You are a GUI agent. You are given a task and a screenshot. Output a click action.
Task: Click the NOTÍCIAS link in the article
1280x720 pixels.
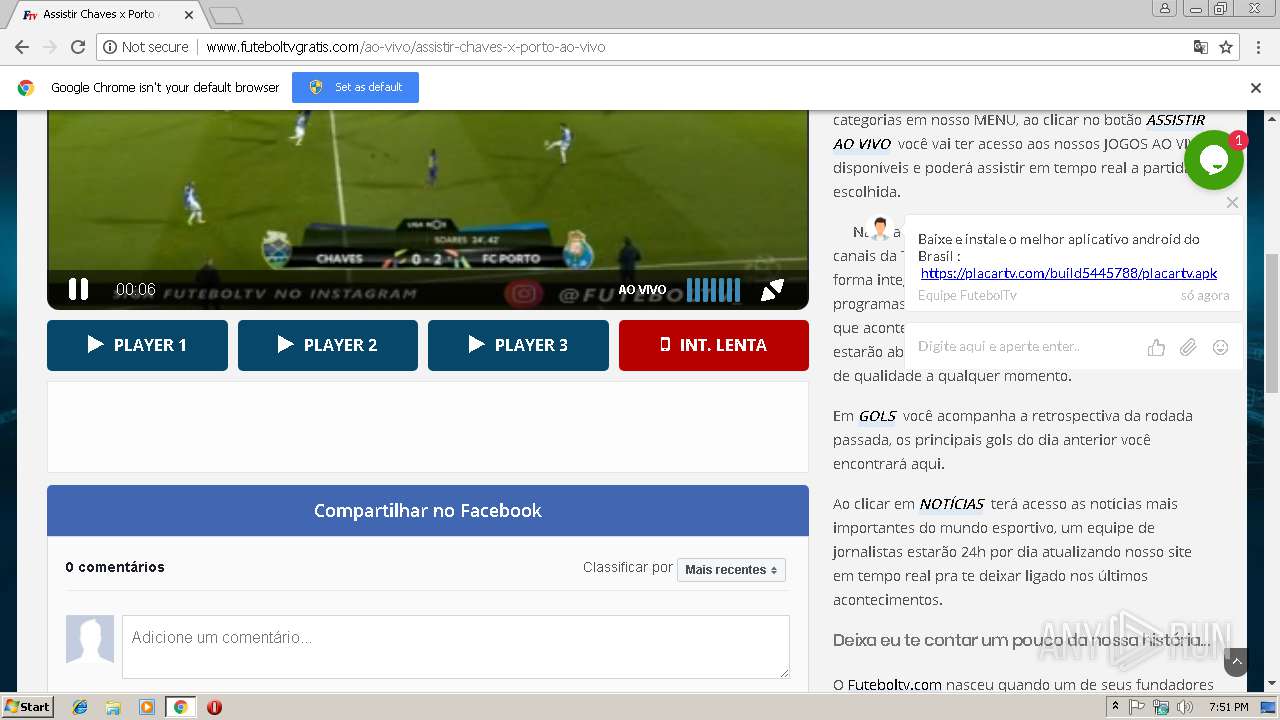point(952,504)
